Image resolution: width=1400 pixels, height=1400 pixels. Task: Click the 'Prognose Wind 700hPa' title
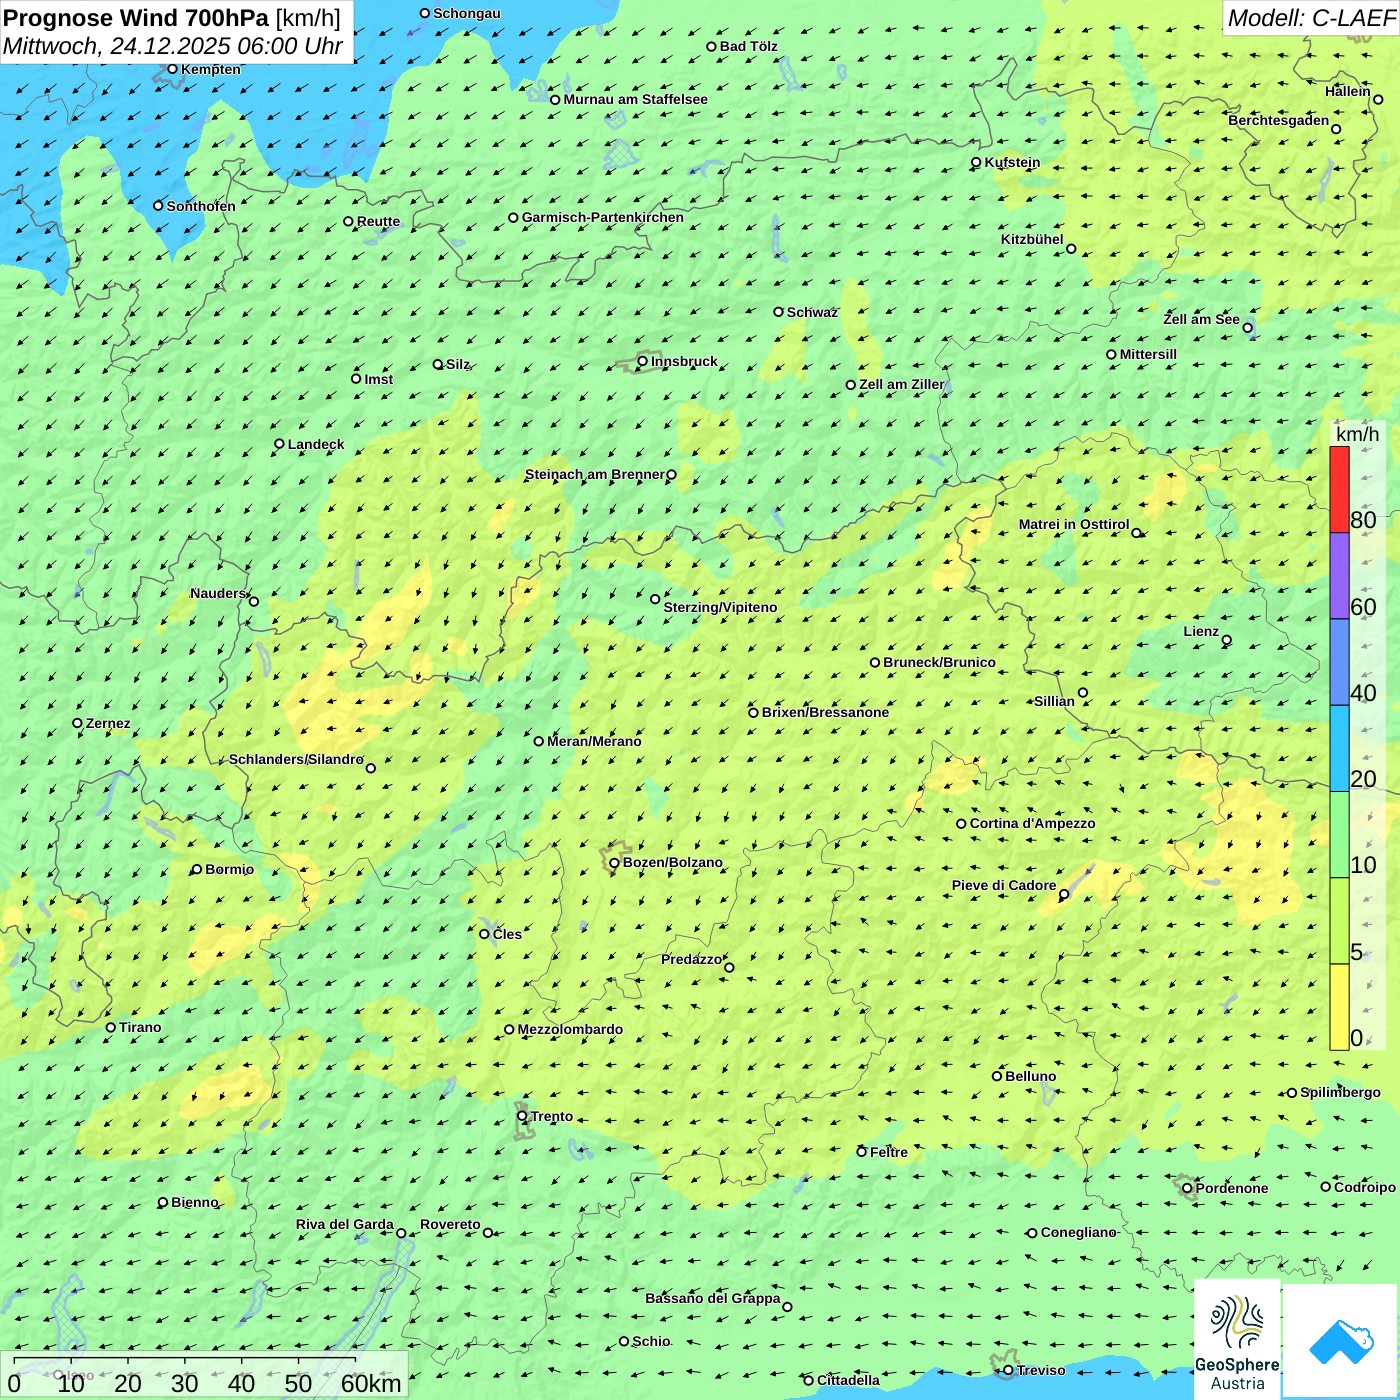[x=136, y=18]
